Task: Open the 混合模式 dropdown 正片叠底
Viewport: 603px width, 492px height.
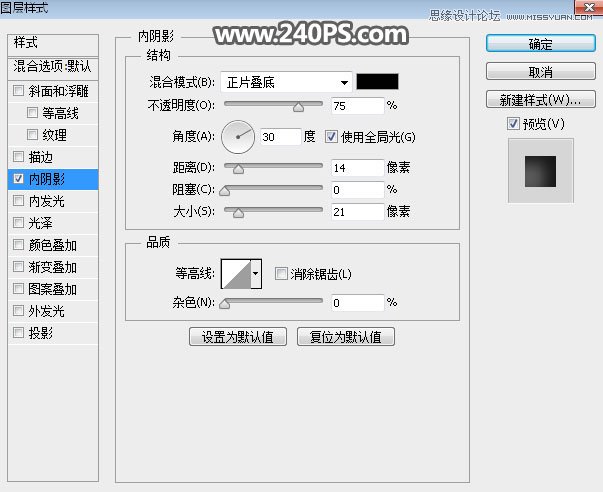Action: tap(286, 82)
